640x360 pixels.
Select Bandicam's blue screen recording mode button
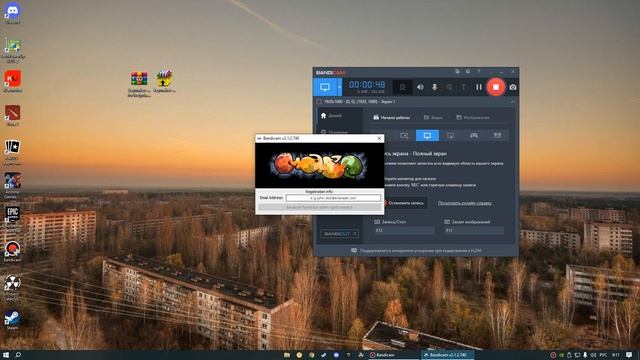(x=325, y=87)
